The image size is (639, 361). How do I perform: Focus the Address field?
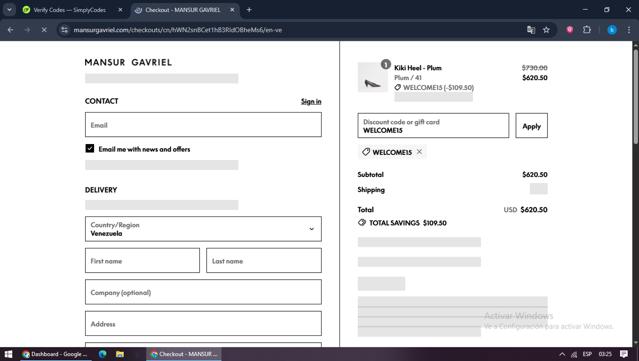pos(203,324)
